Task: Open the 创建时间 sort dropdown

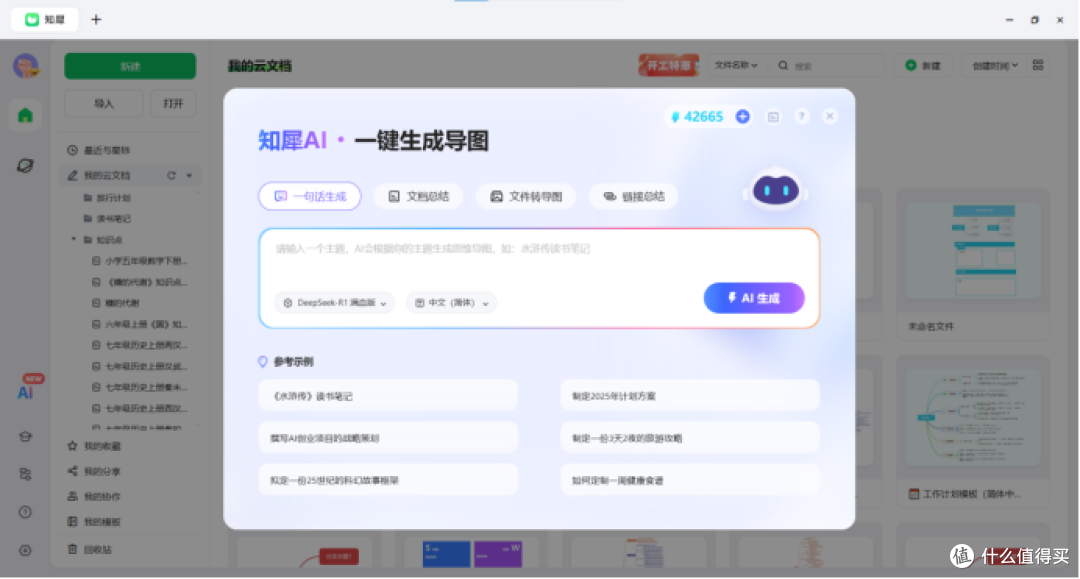Action: (995, 66)
